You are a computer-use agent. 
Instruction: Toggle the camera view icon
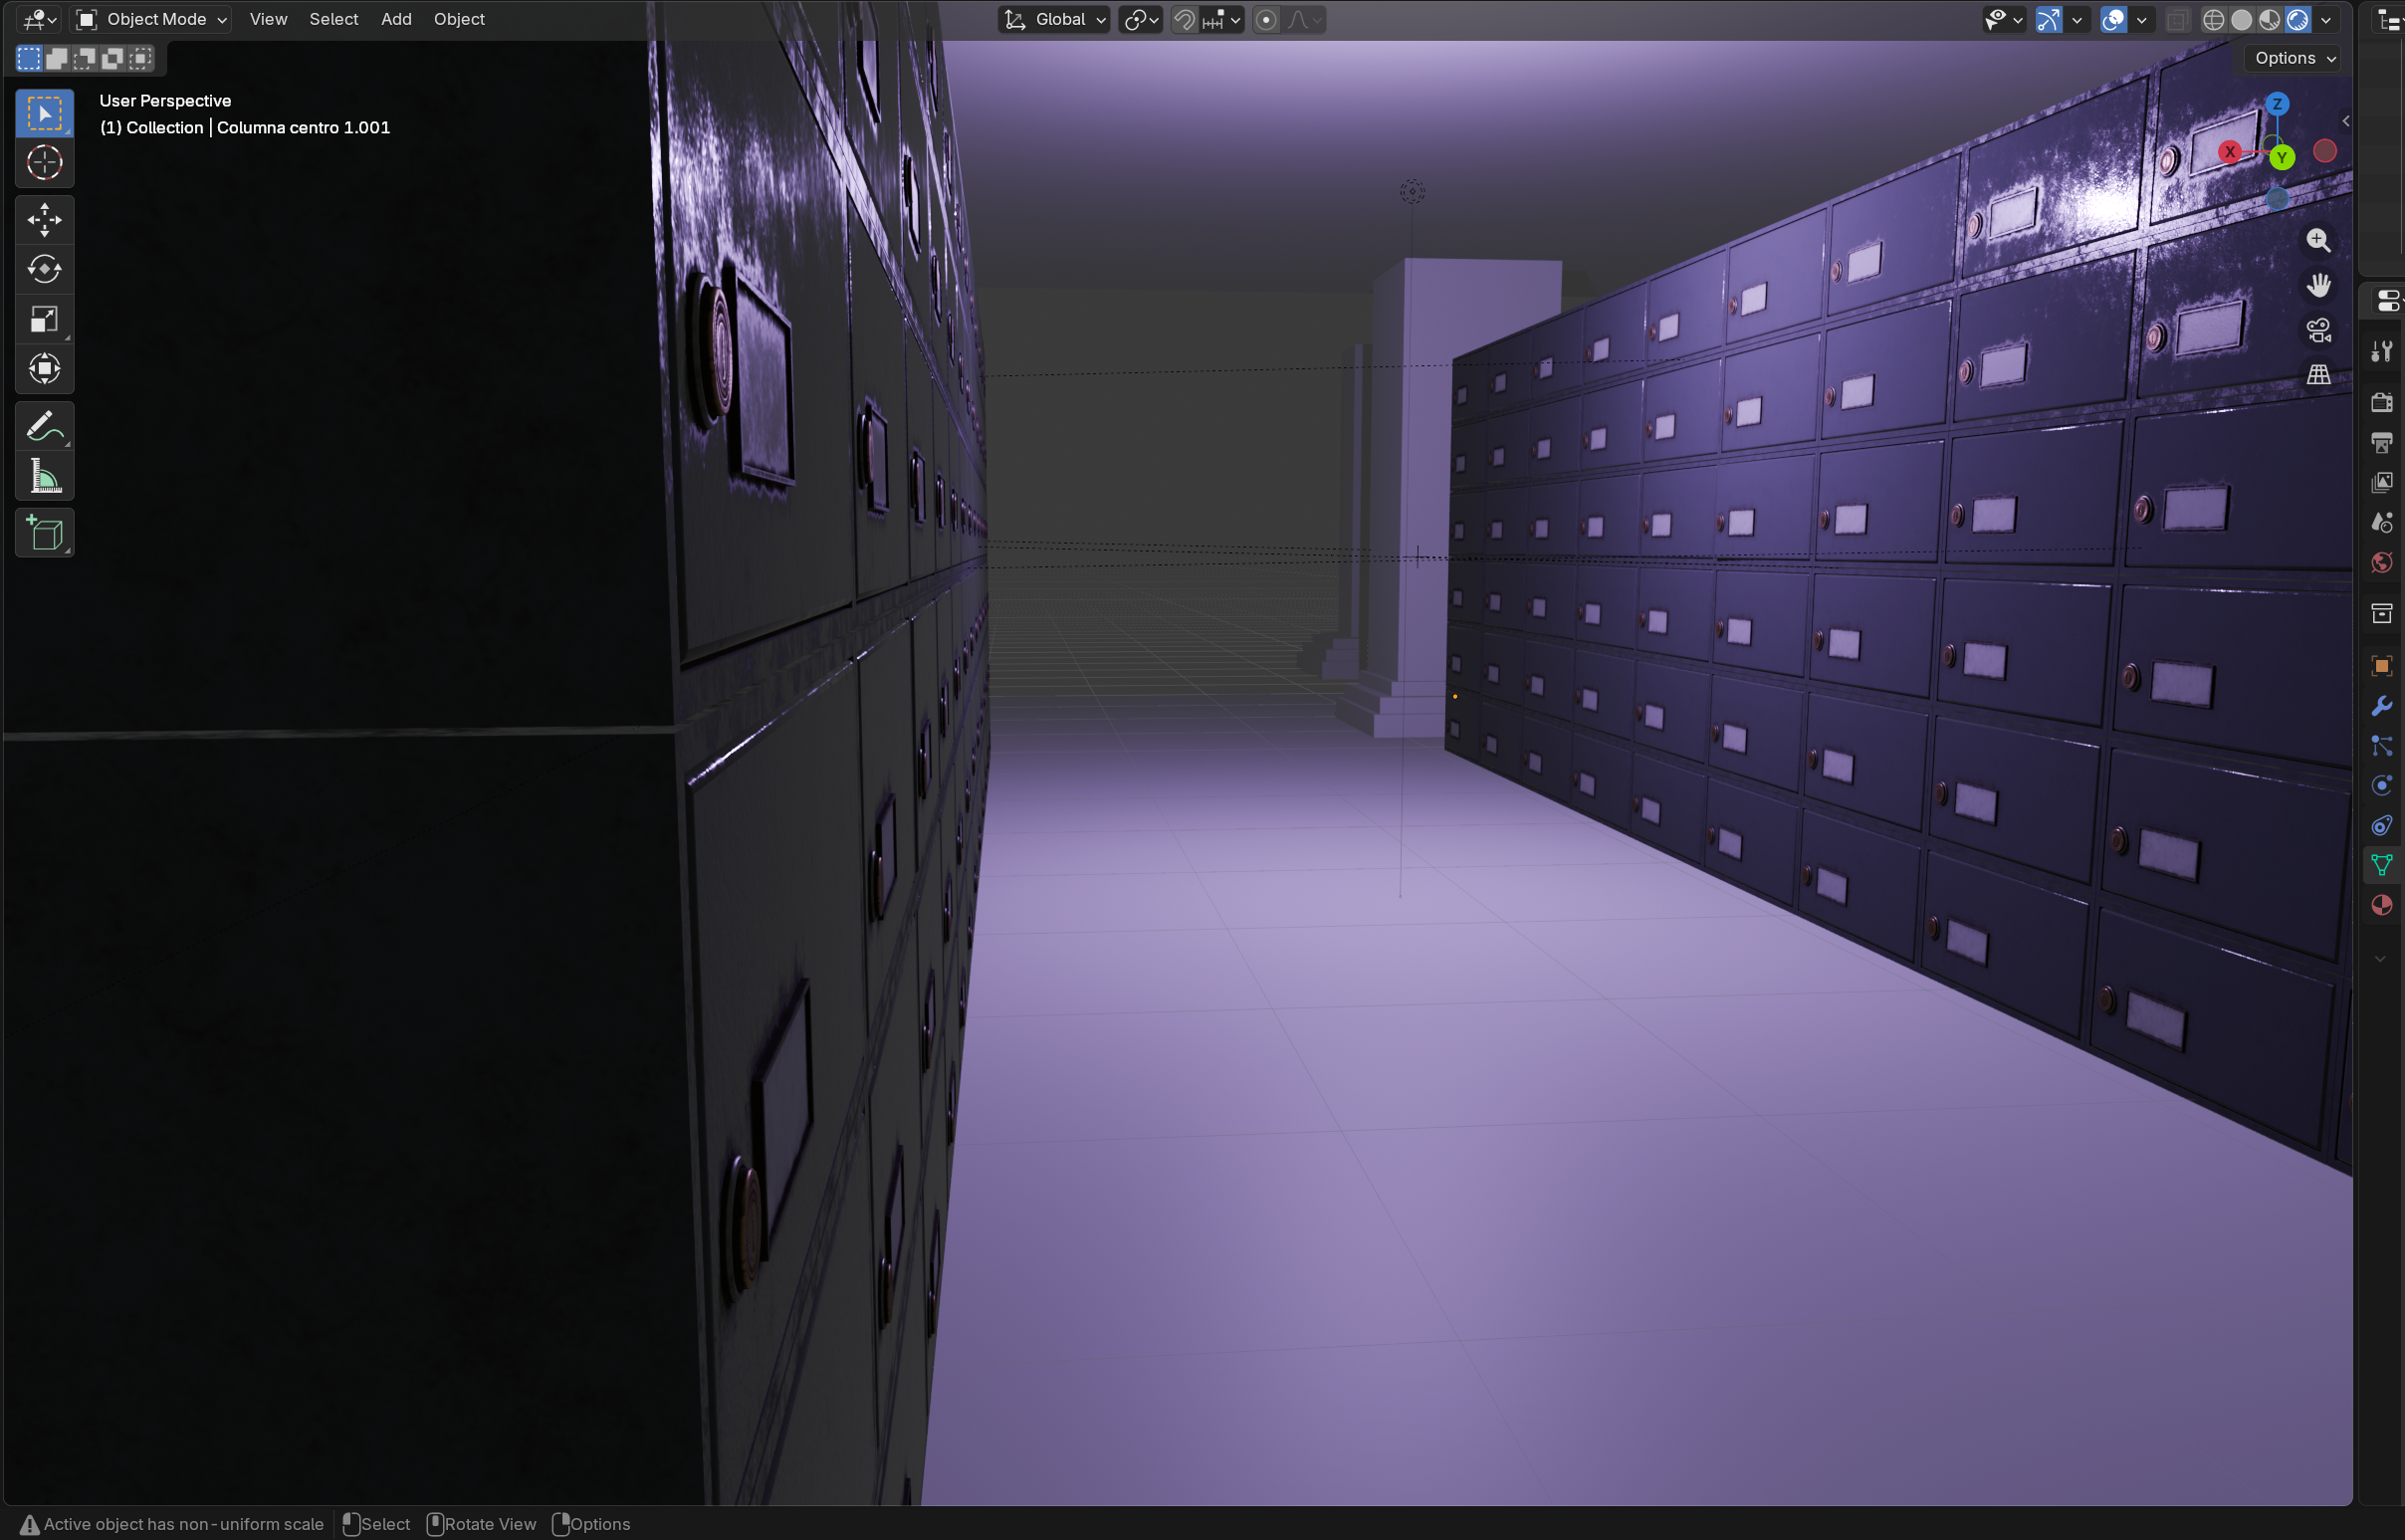[x=2318, y=330]
